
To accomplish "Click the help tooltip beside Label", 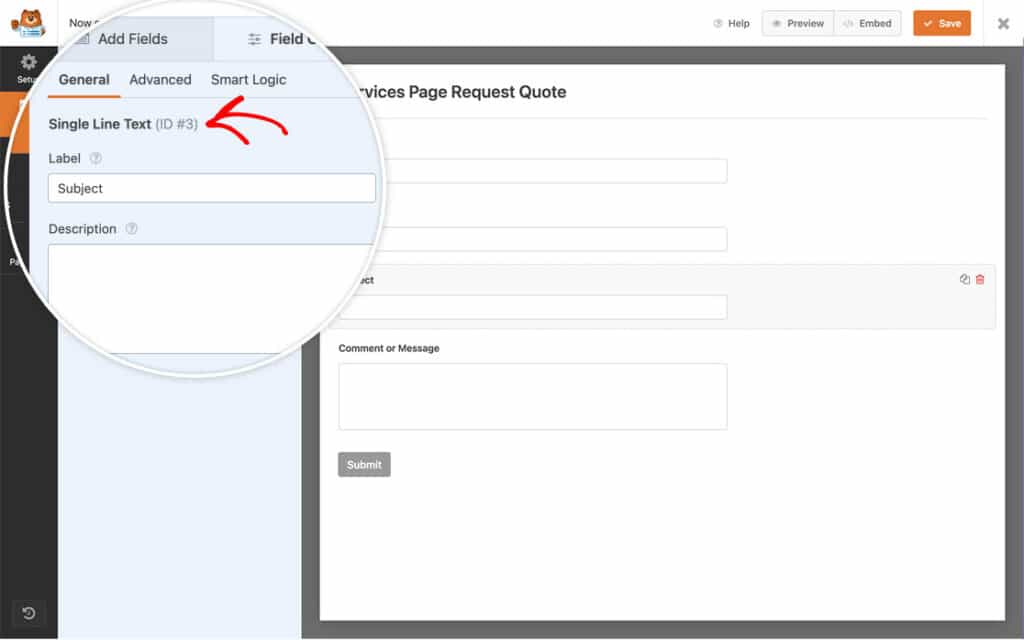I will (95, 158).
